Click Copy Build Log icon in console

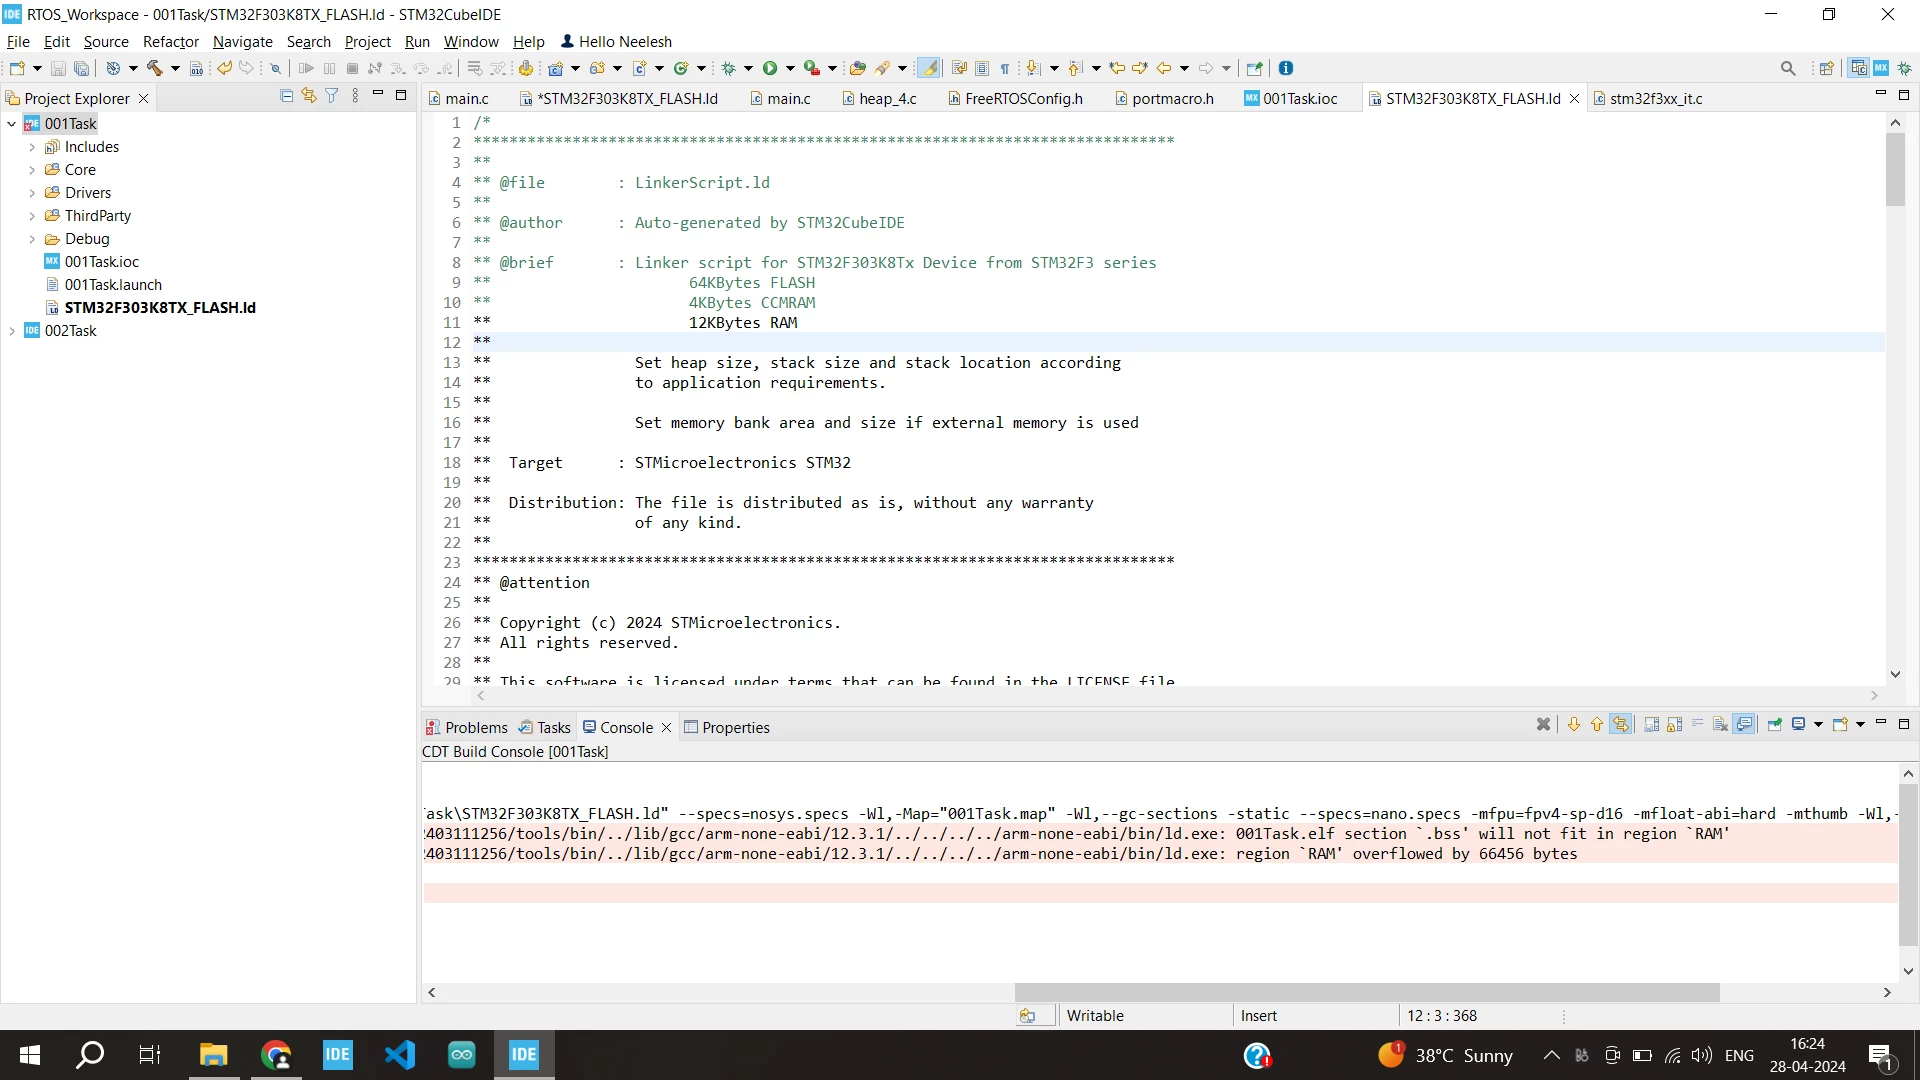click(1652, 724)
